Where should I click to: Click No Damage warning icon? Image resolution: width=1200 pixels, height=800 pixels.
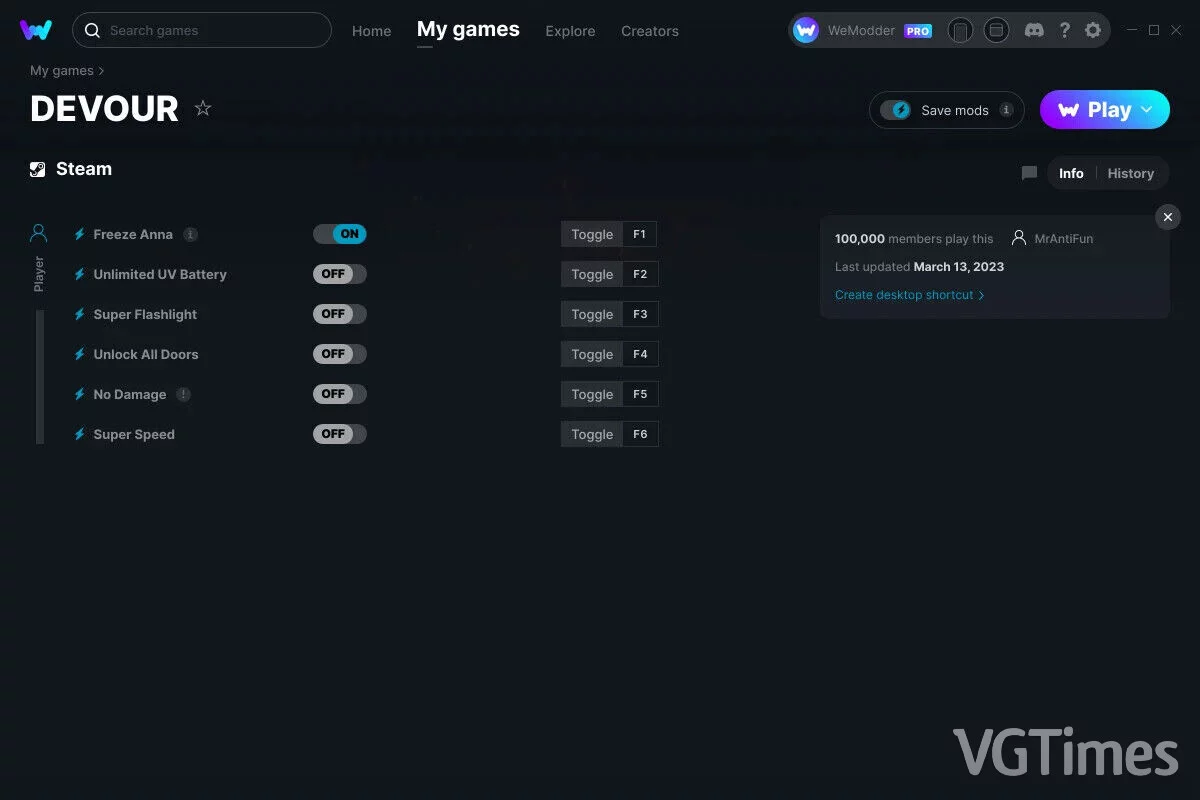[183, 394]
